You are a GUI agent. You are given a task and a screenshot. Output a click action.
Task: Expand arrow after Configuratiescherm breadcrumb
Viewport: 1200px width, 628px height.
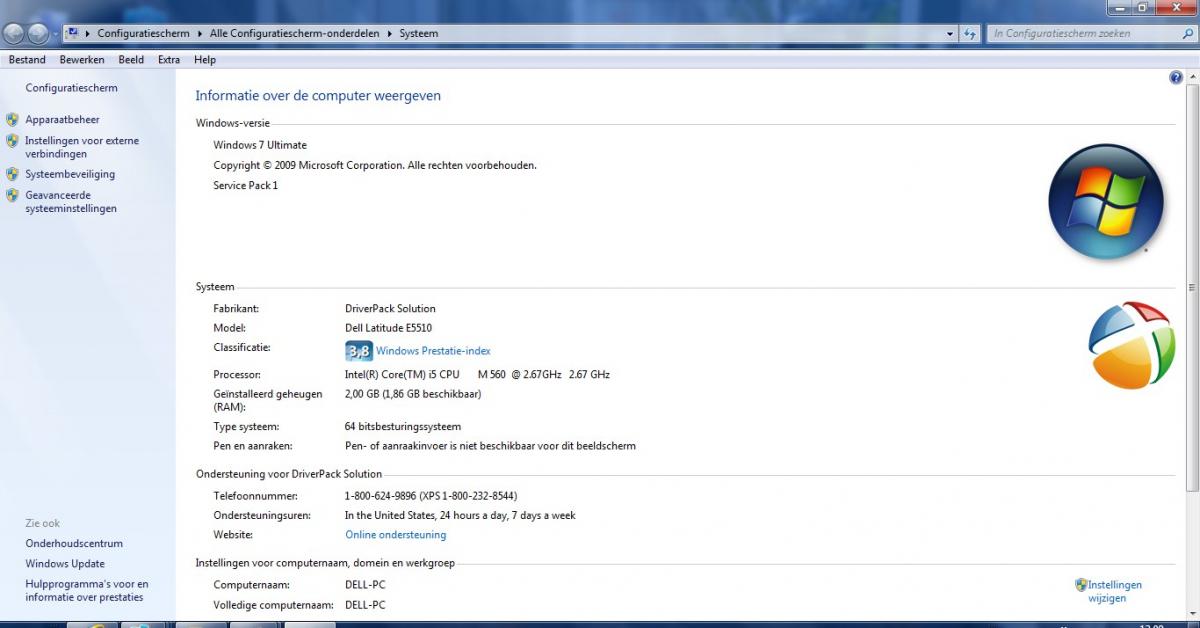click(200, 33)
